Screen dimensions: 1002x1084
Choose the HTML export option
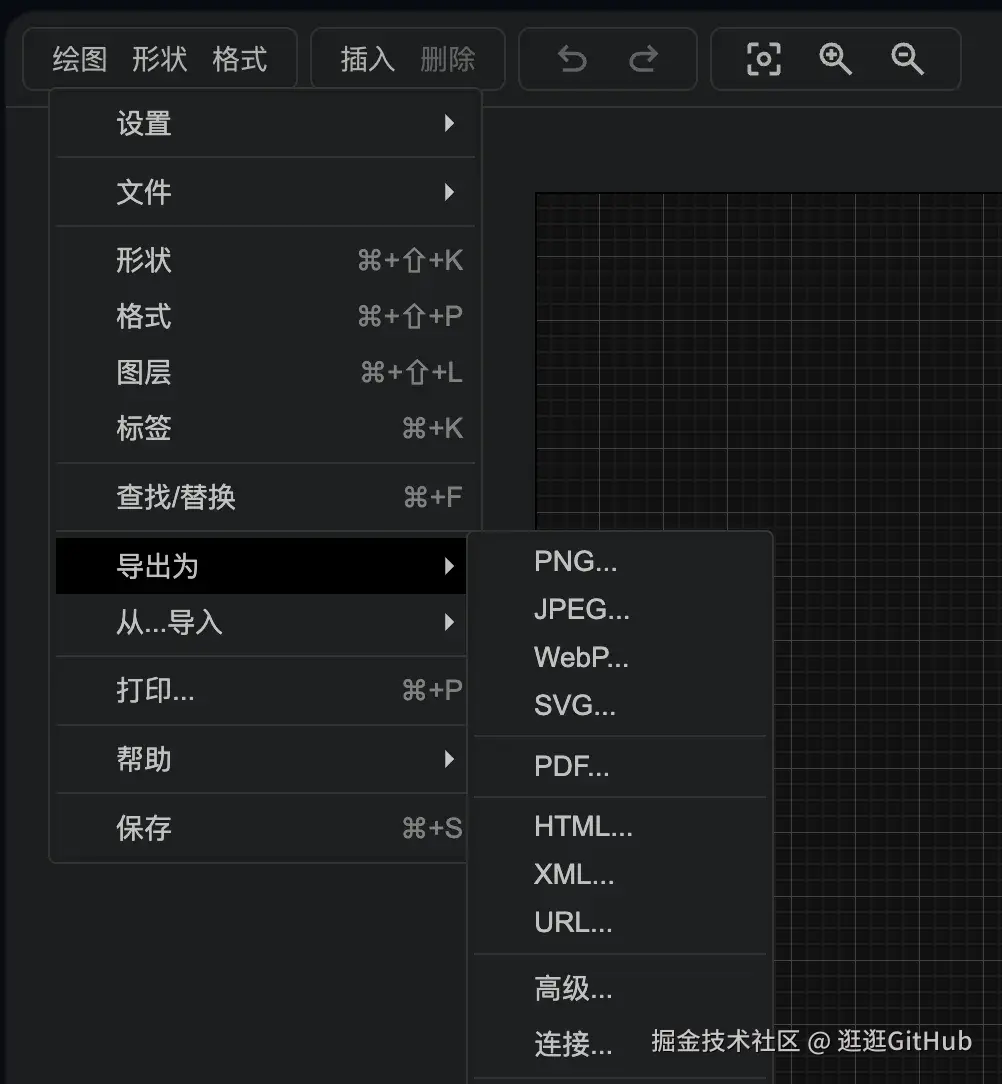point(584,826)
